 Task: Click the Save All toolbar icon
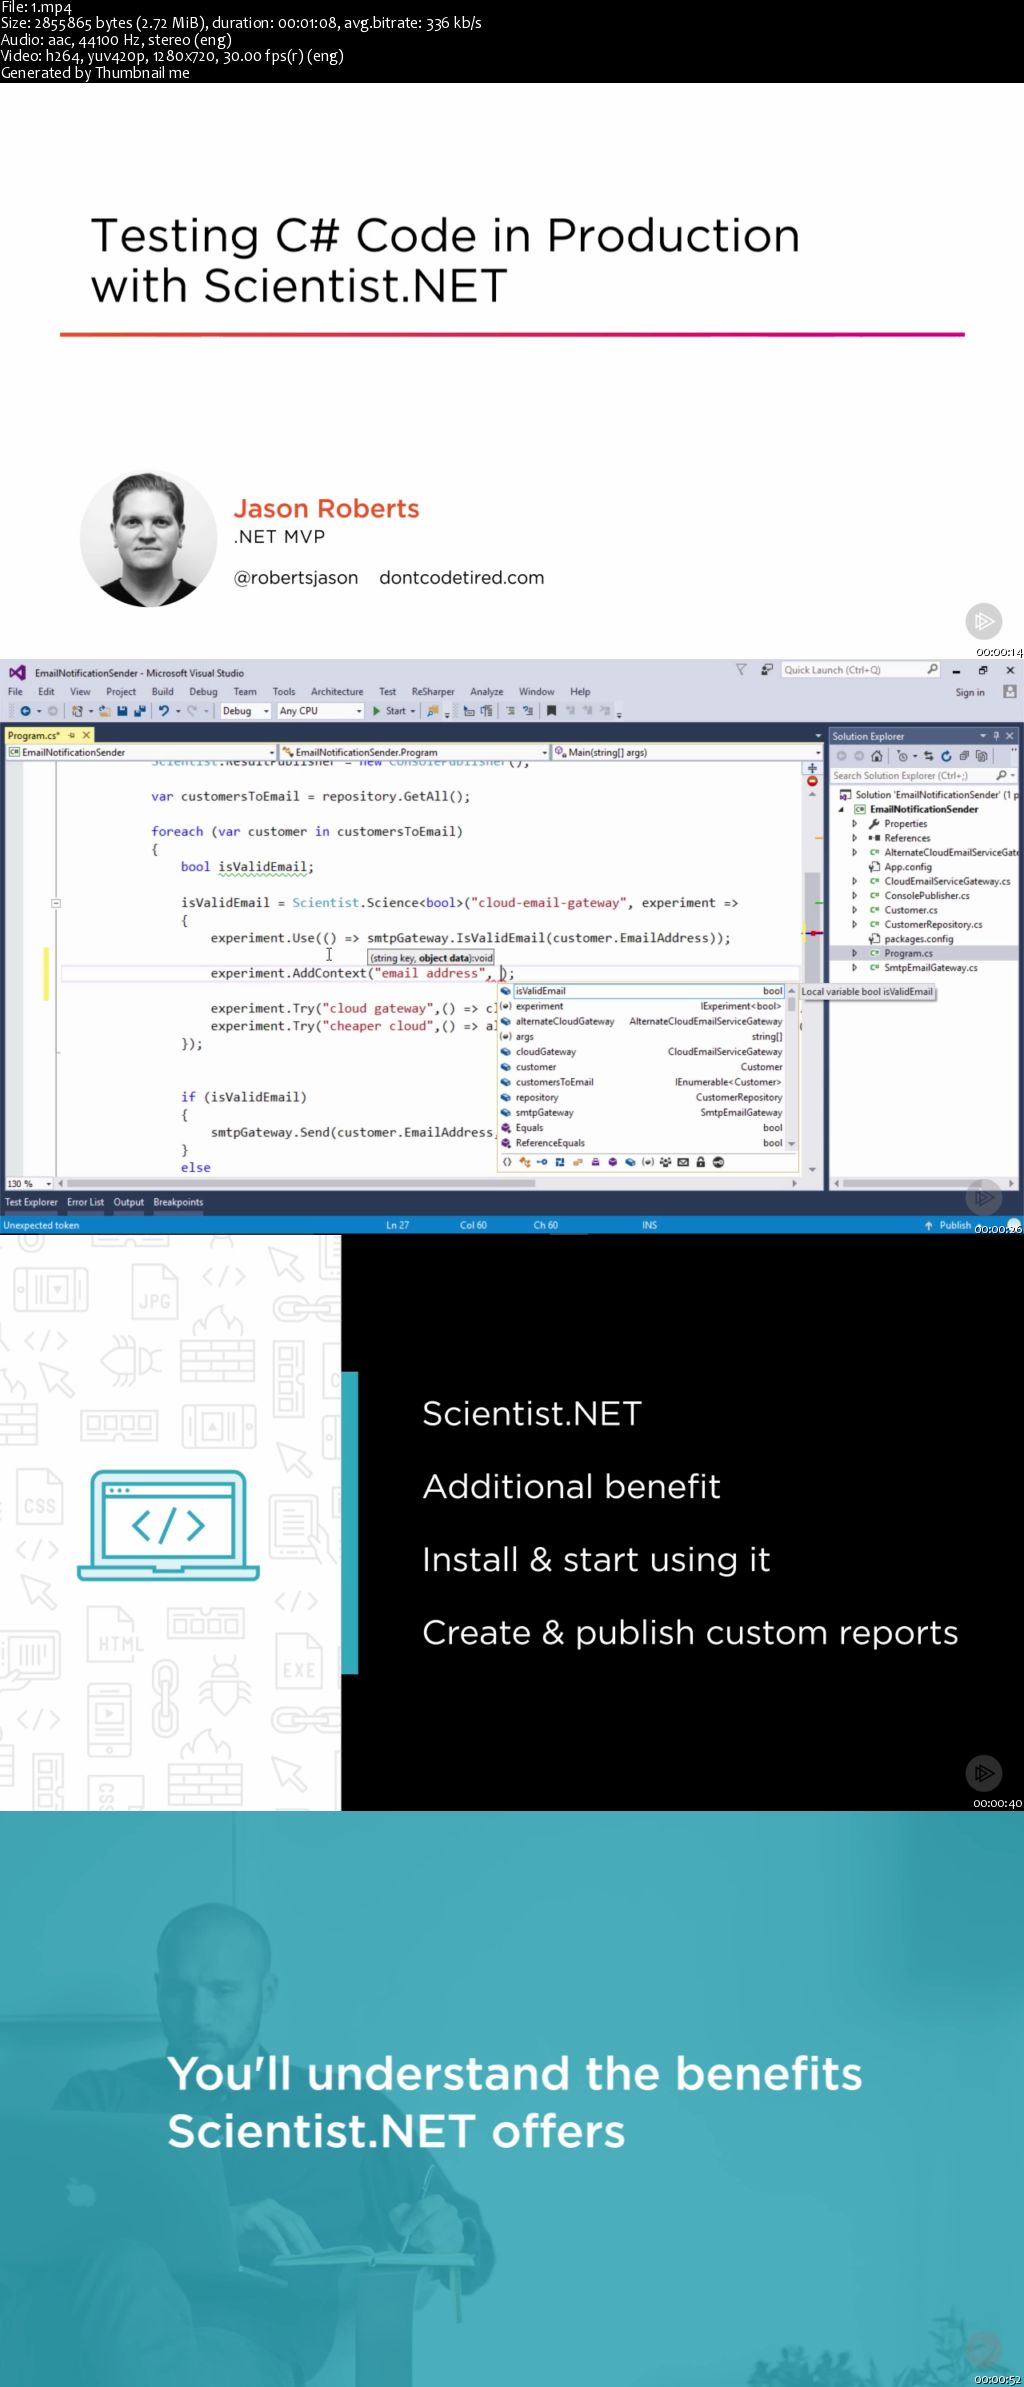(139, 711)
